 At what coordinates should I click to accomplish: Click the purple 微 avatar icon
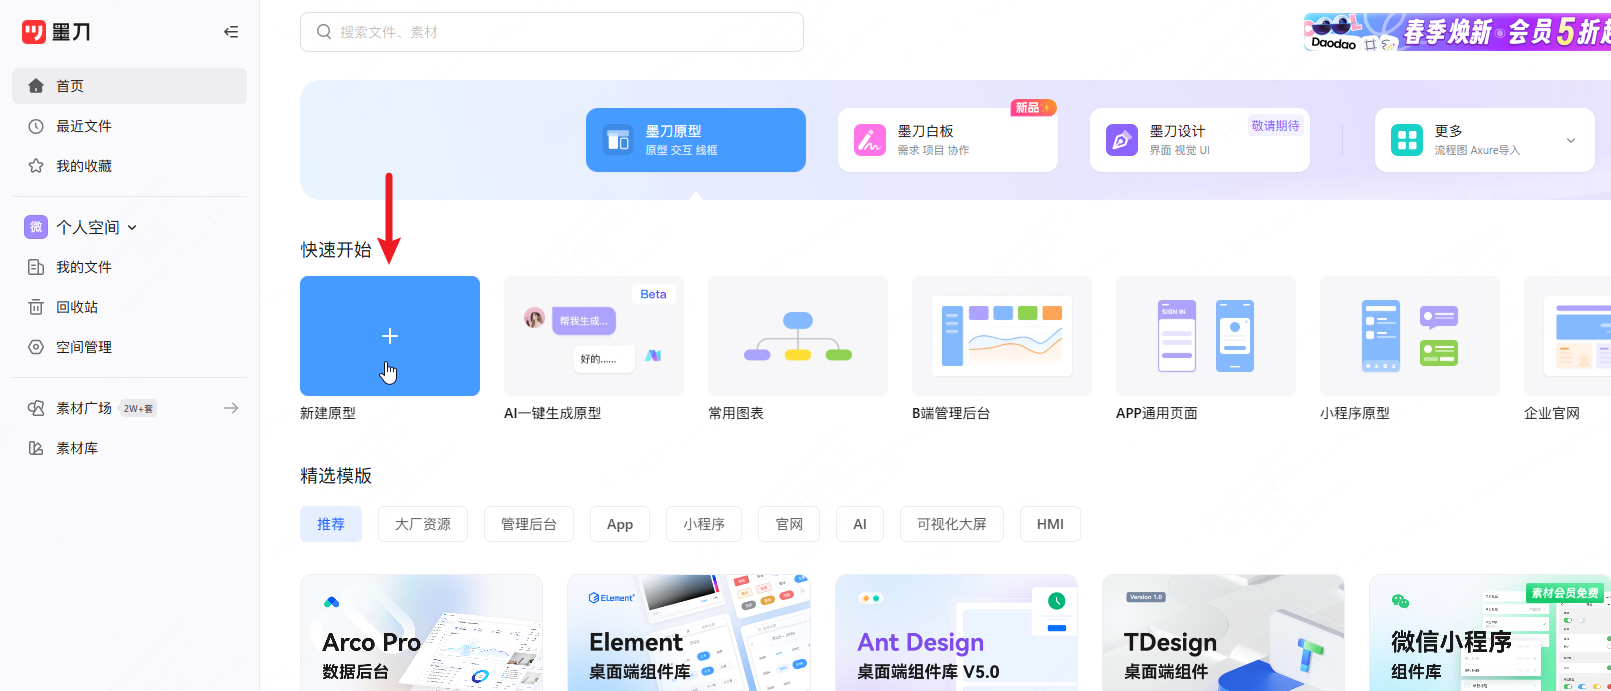click(36, 227)
